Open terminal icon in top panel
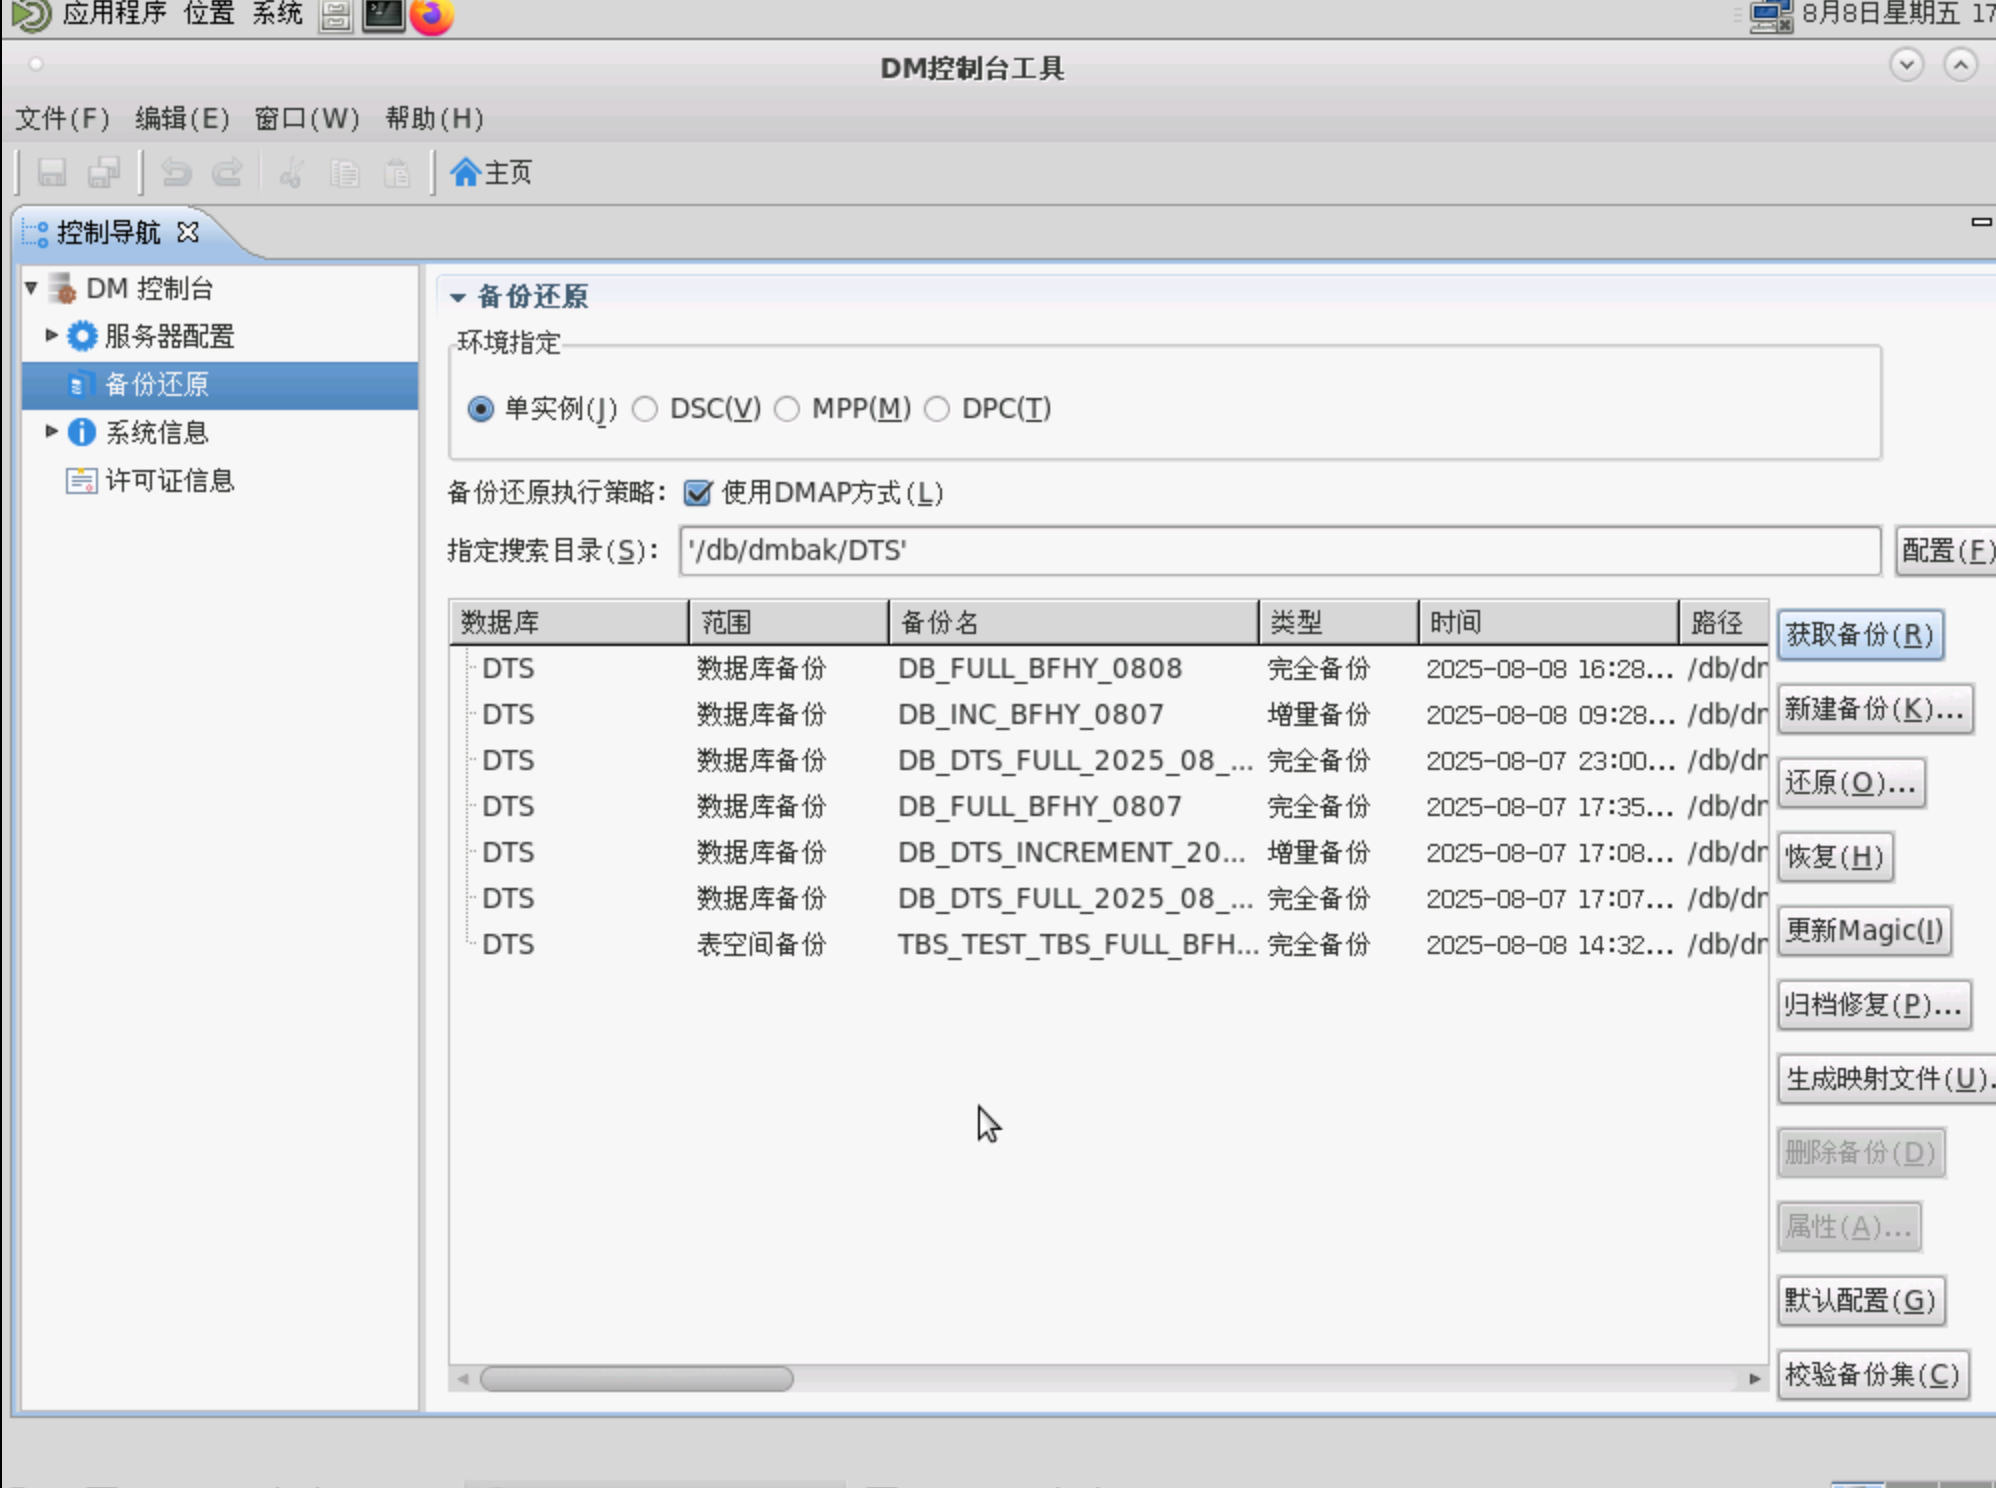Viewport: 1996px width, 1488px height. [x=383, y=16]
